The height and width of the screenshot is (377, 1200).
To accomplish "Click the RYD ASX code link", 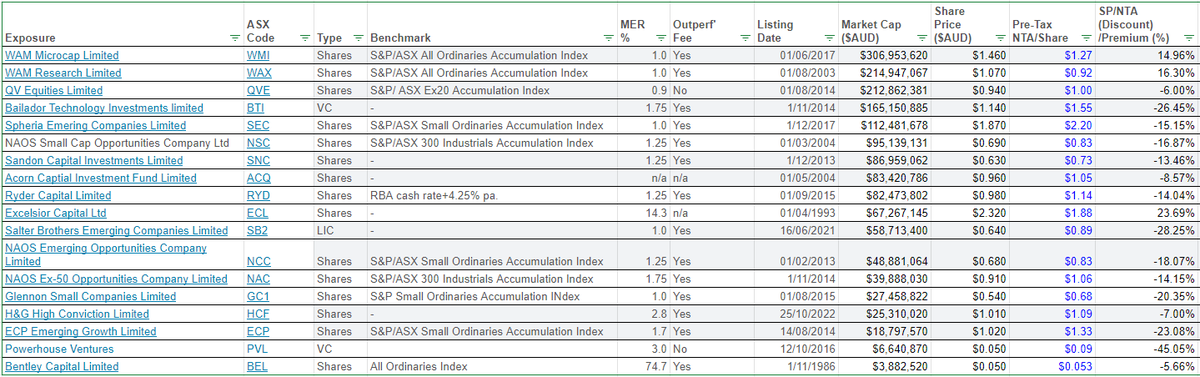I will (x=258, y=196).
